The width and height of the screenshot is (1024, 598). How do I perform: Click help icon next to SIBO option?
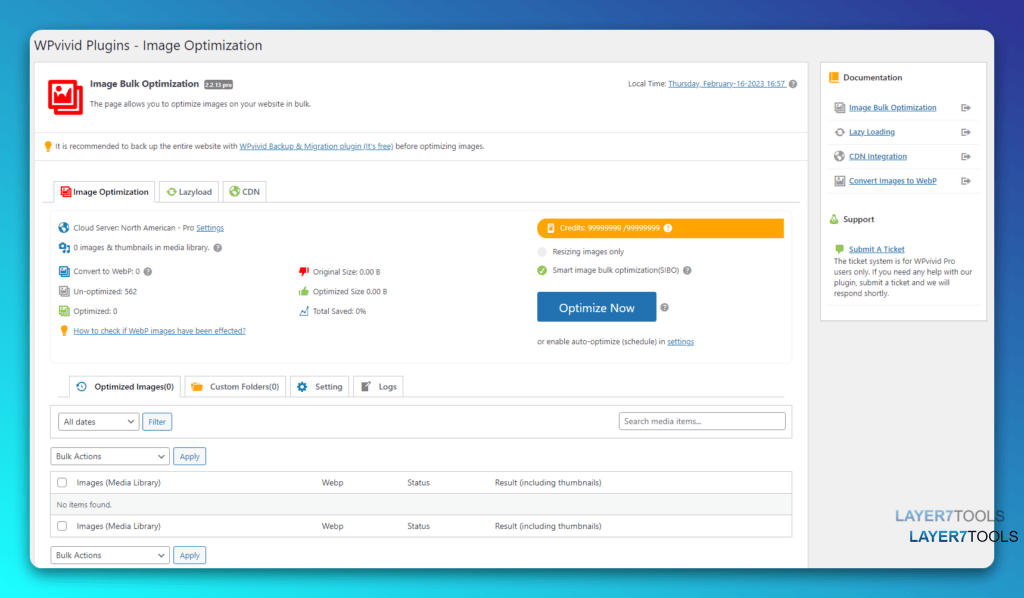[687, 270]
